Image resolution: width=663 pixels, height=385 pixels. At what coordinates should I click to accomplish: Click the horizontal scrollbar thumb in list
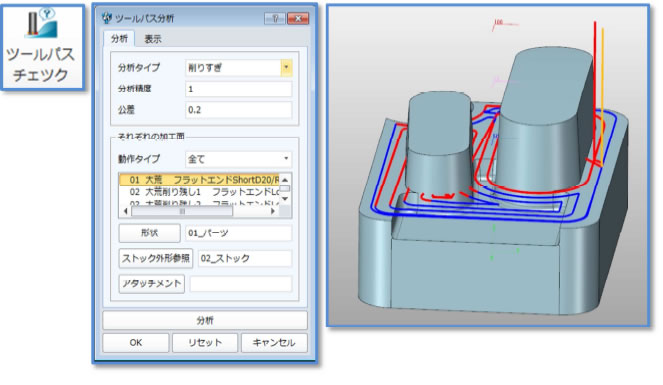pos(182,211)
